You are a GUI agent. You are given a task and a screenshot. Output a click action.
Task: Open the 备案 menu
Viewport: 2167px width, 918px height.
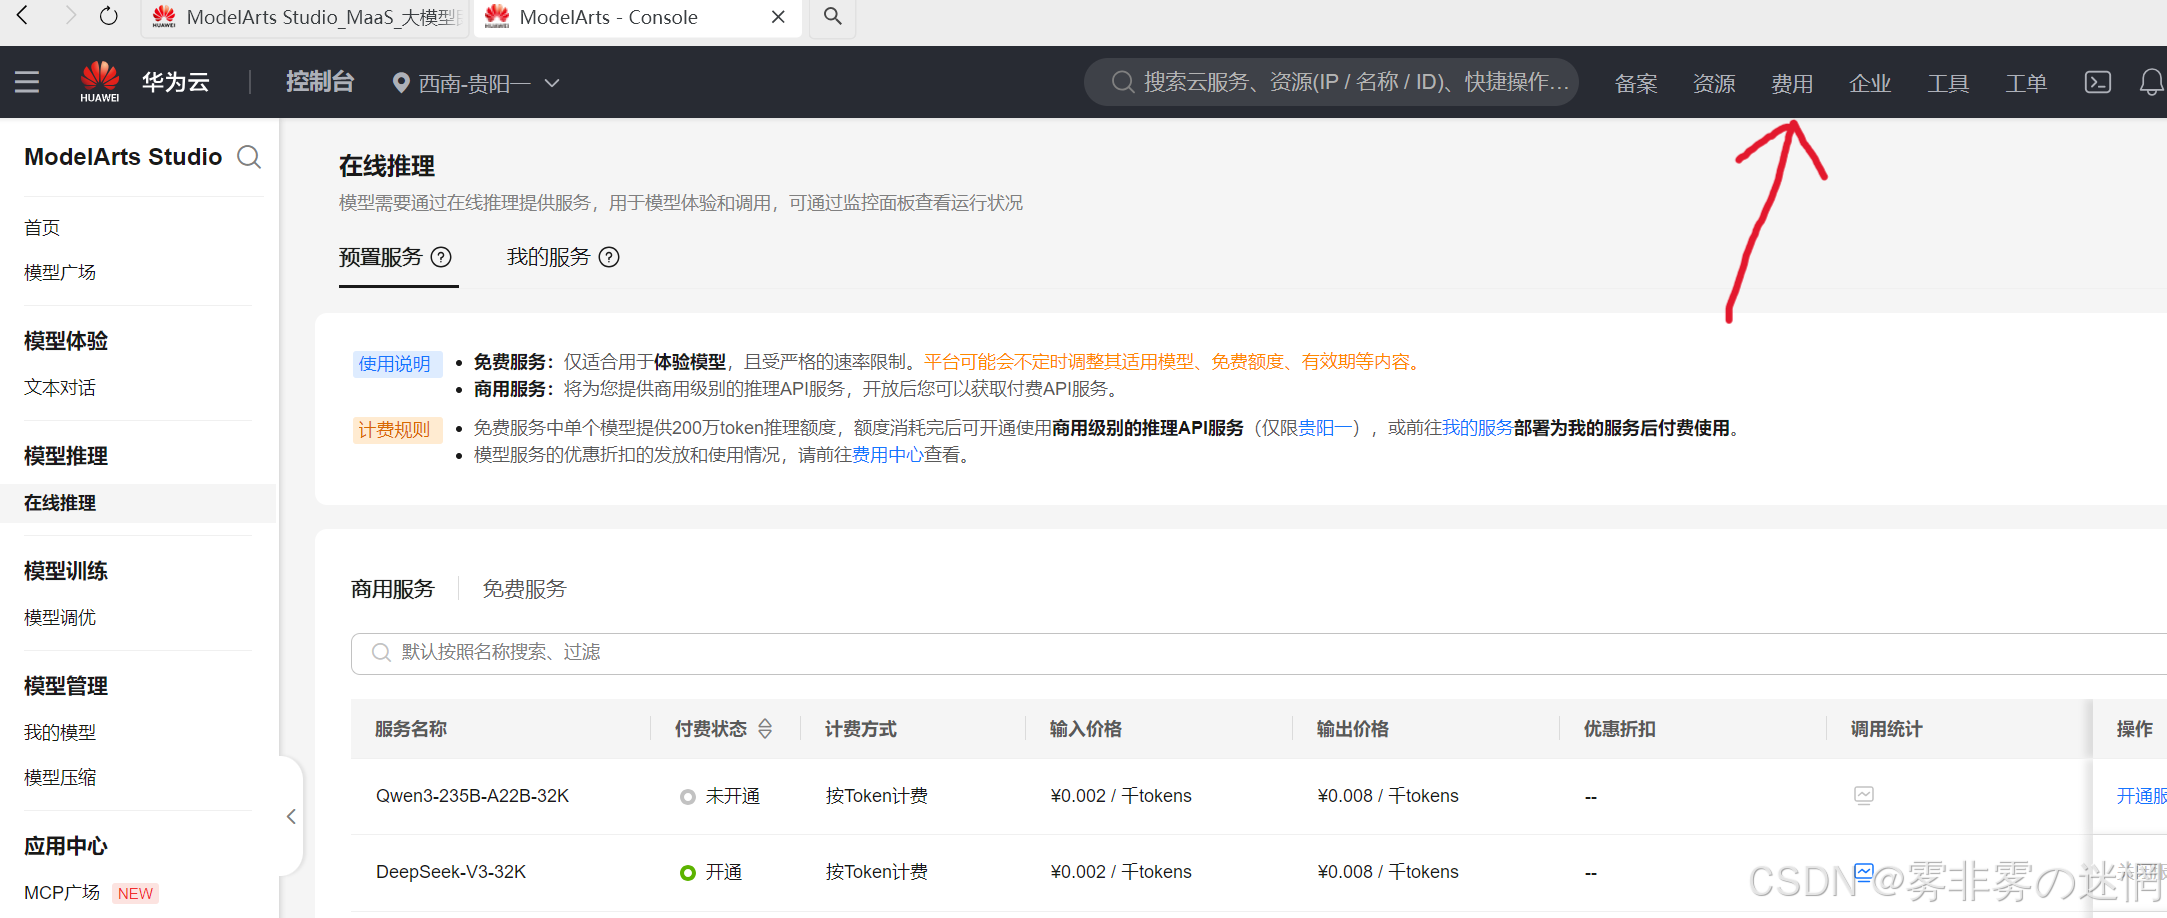point(1636,83)
